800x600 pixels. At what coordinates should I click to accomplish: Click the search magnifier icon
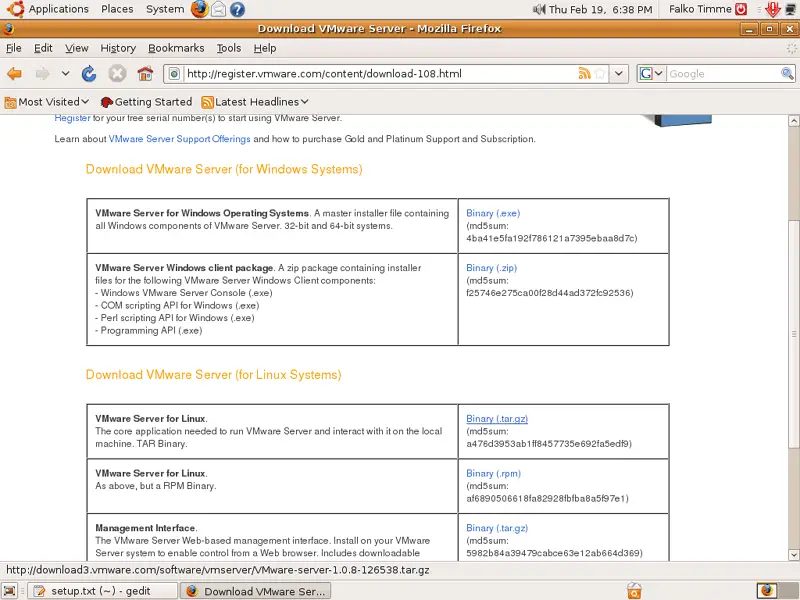(x=787, y=73)
